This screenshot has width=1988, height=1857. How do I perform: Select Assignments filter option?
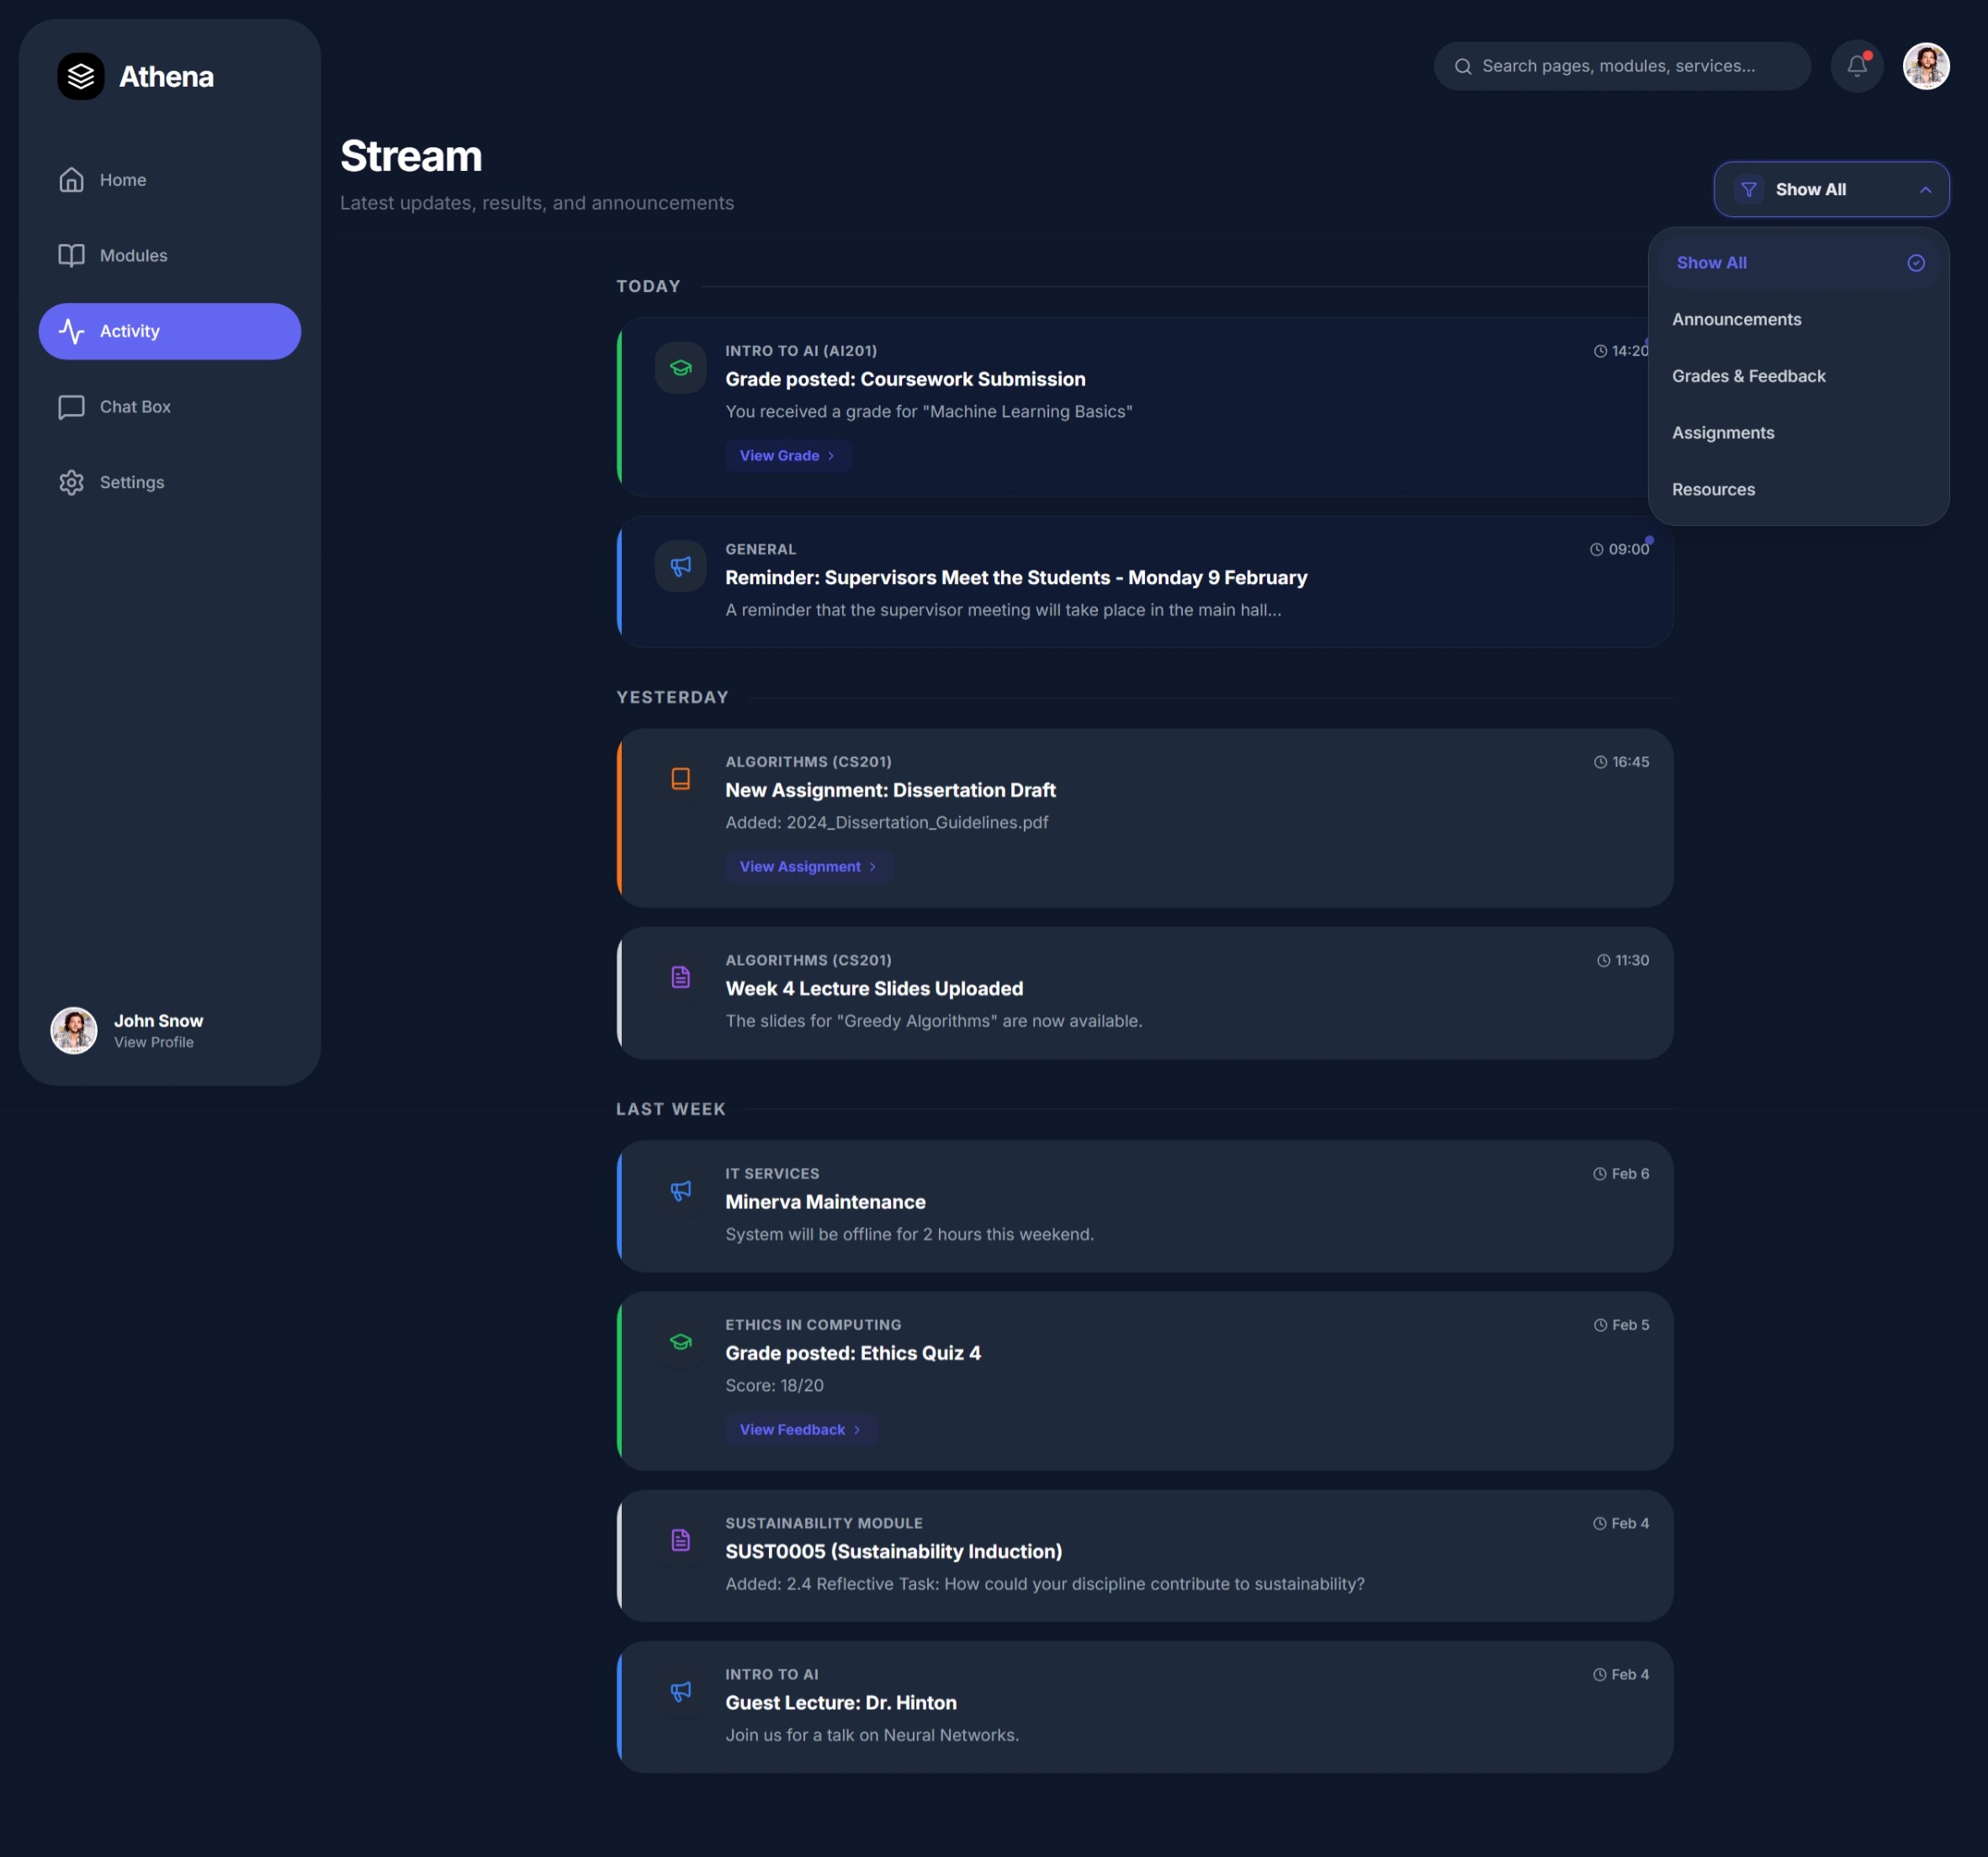[x=1722, y=433]
